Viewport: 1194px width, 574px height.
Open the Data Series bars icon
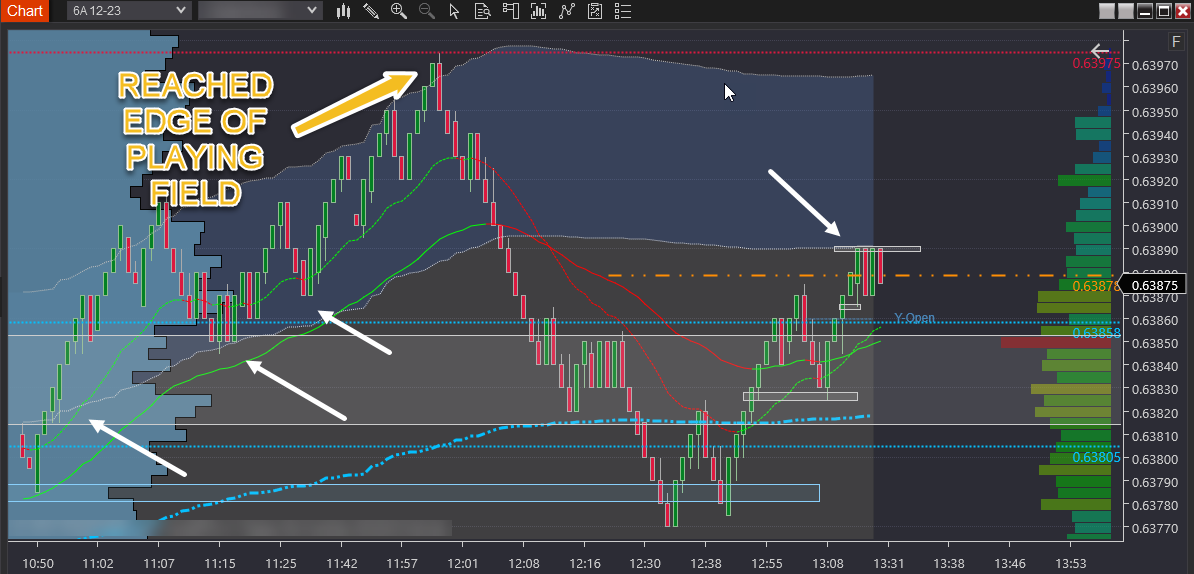343,11
